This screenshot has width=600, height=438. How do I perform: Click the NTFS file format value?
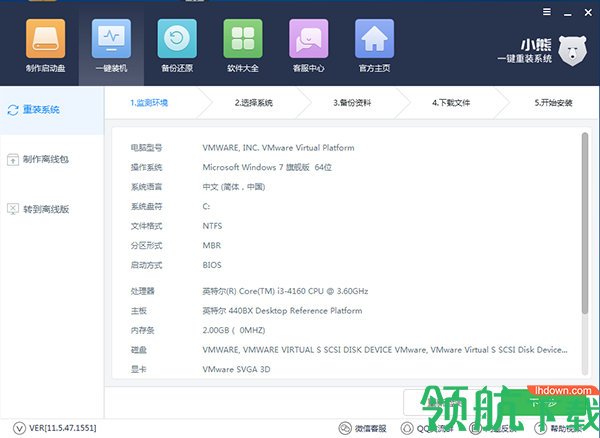212,226
